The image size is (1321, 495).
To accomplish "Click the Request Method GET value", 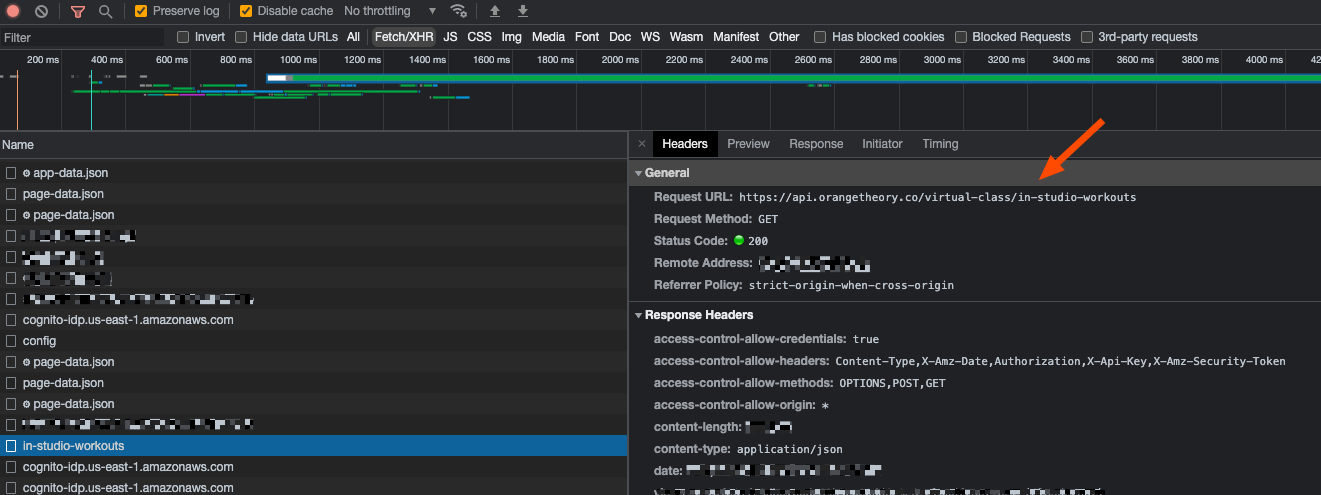I will (768, 219).
